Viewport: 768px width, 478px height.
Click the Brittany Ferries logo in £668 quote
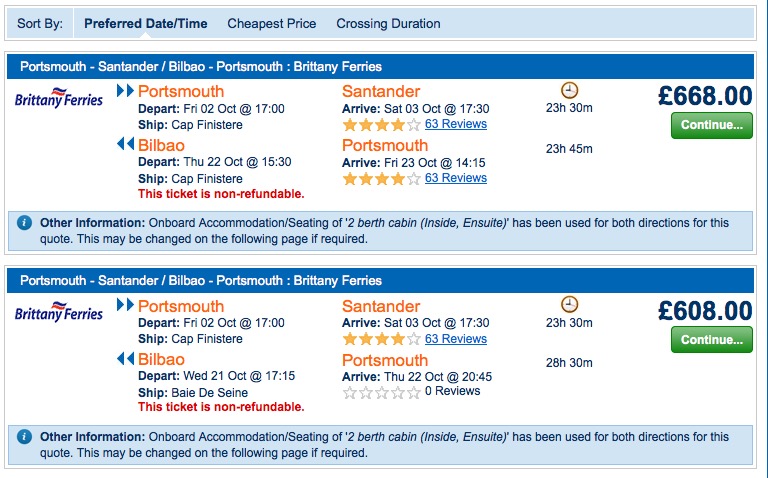click(x=59, y=98)
